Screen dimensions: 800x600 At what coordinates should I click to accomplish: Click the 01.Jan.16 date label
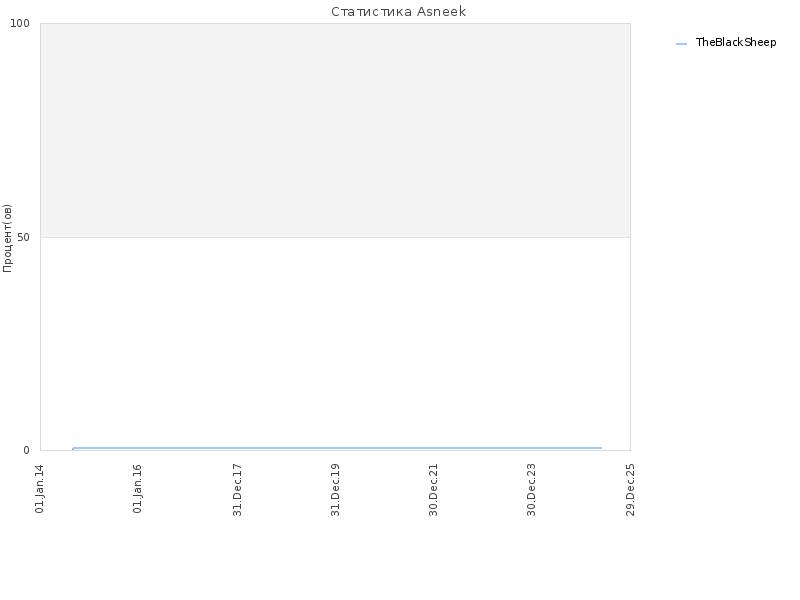pos(137,488)
